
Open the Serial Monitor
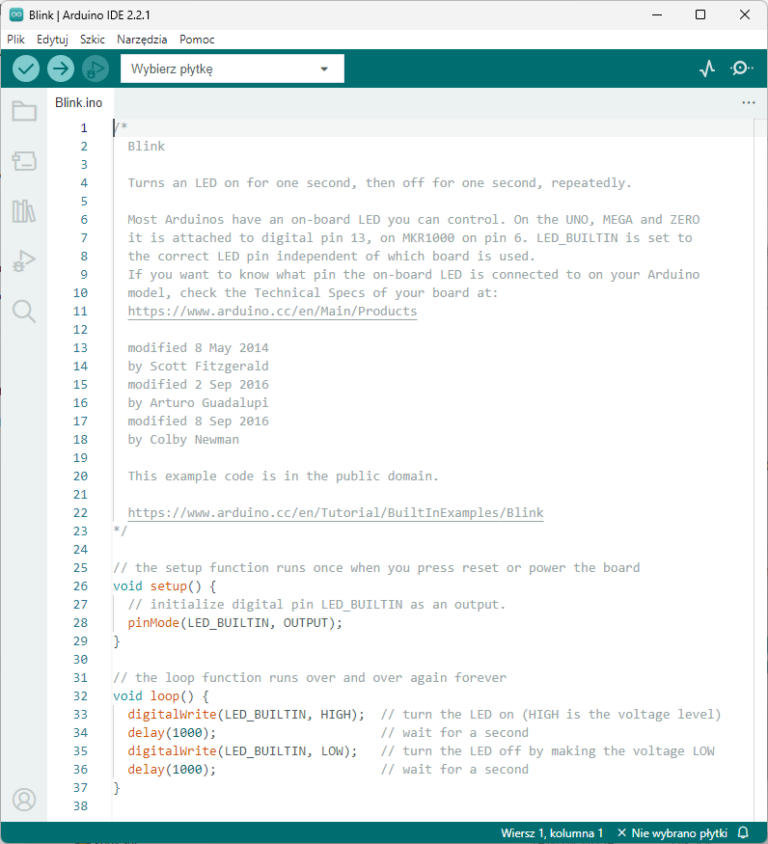click(x=741, y=68)
